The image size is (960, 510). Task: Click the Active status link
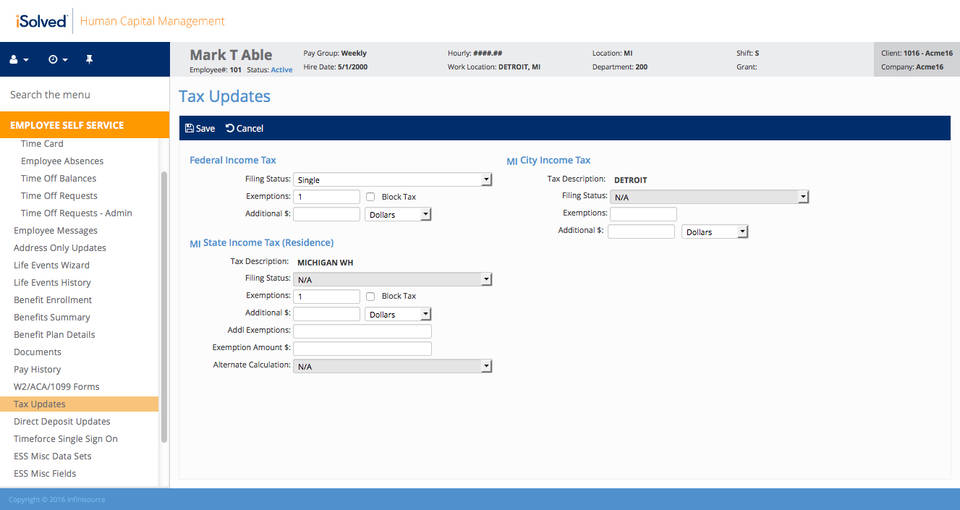[x=282, y=70]
